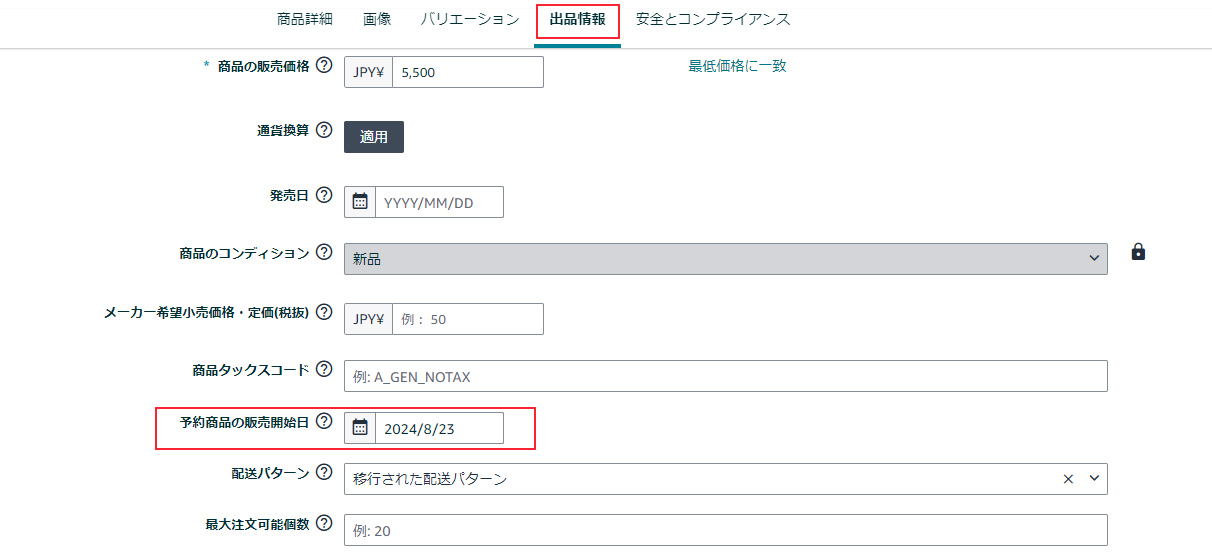The image size is (1212, 557).
Task: Click help icon next to 配送パターン
Action: click(324, 473)
